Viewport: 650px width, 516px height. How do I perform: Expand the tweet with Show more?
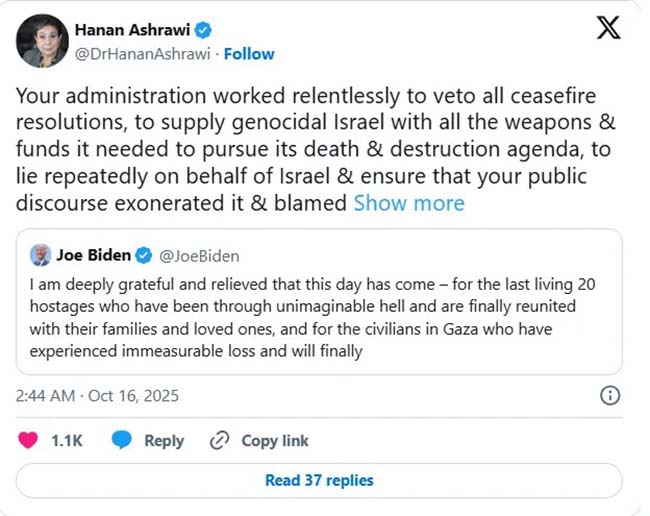pos(409,203)
